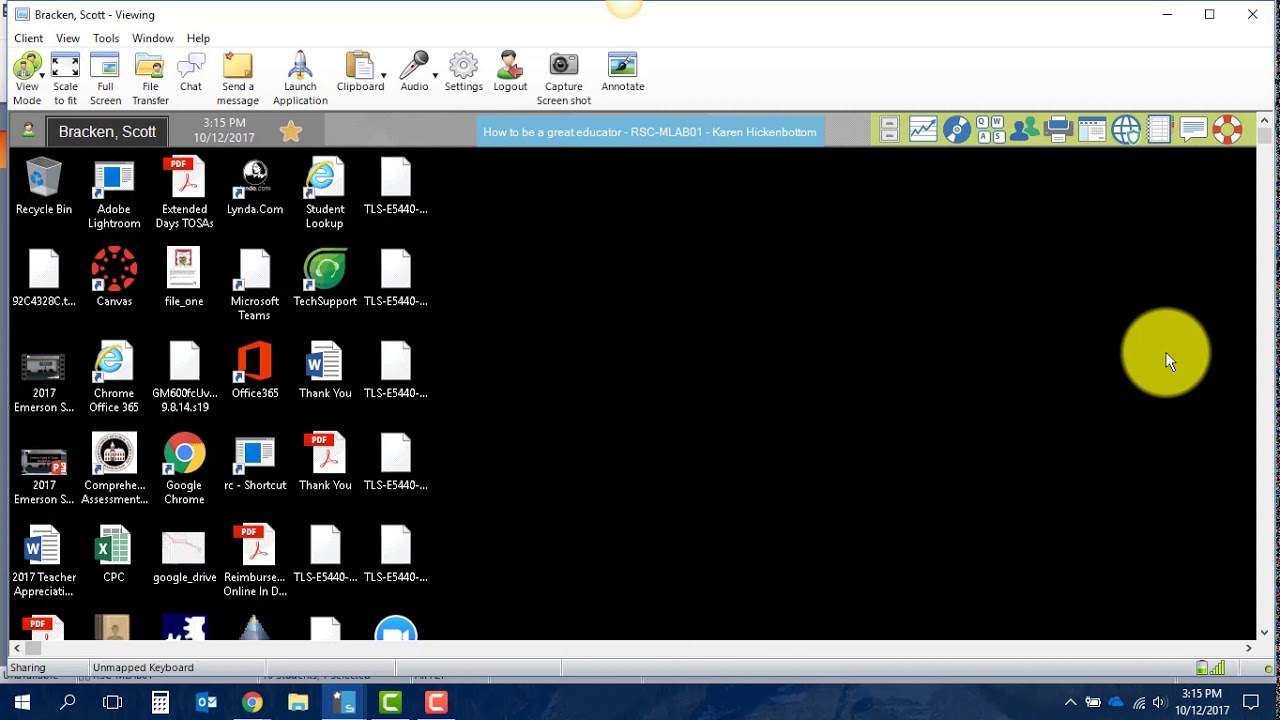Click Scale to fit
Screen dimensions: 1280x720
(x=65, y=79)
